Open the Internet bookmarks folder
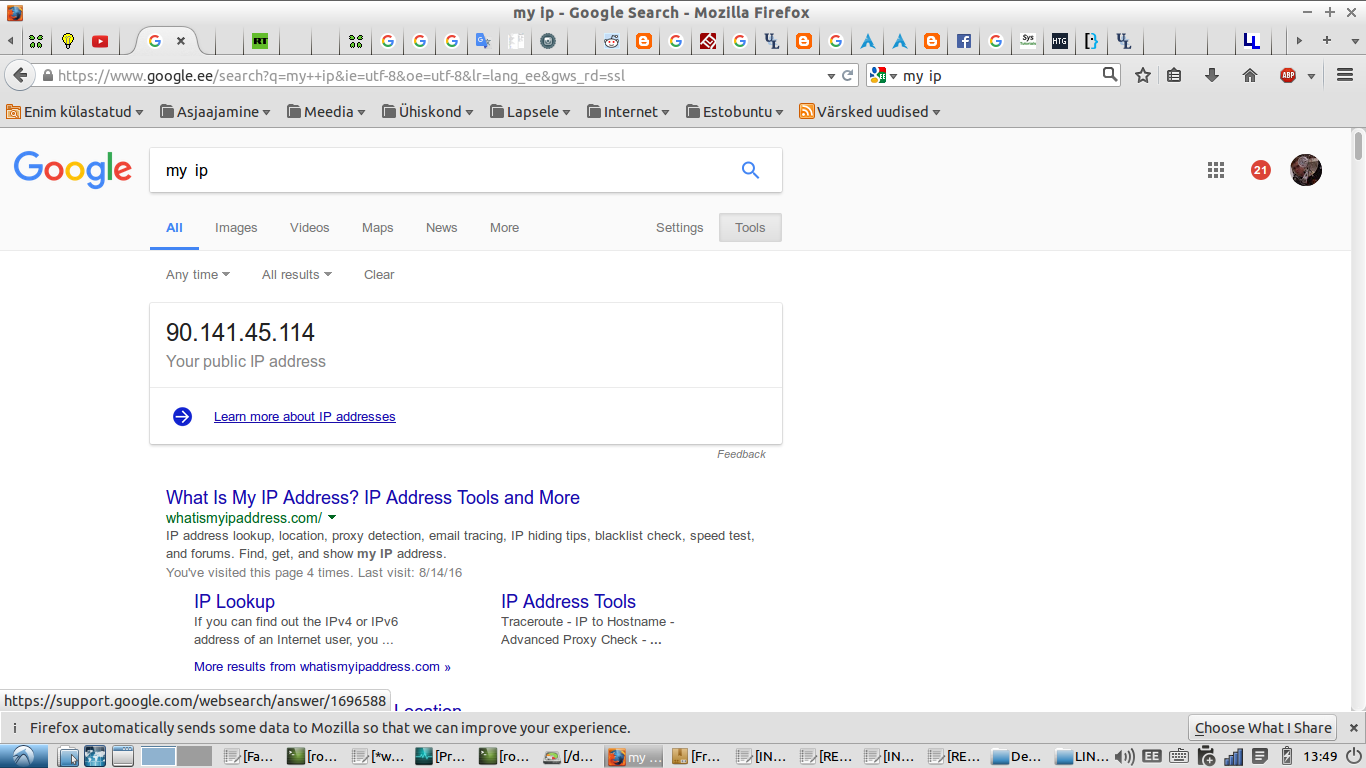 [628, 112]
